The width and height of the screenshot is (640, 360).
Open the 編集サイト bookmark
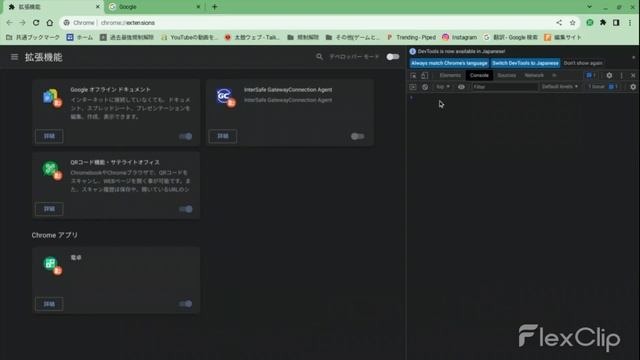pyautogui.click(x=562, y=37)
